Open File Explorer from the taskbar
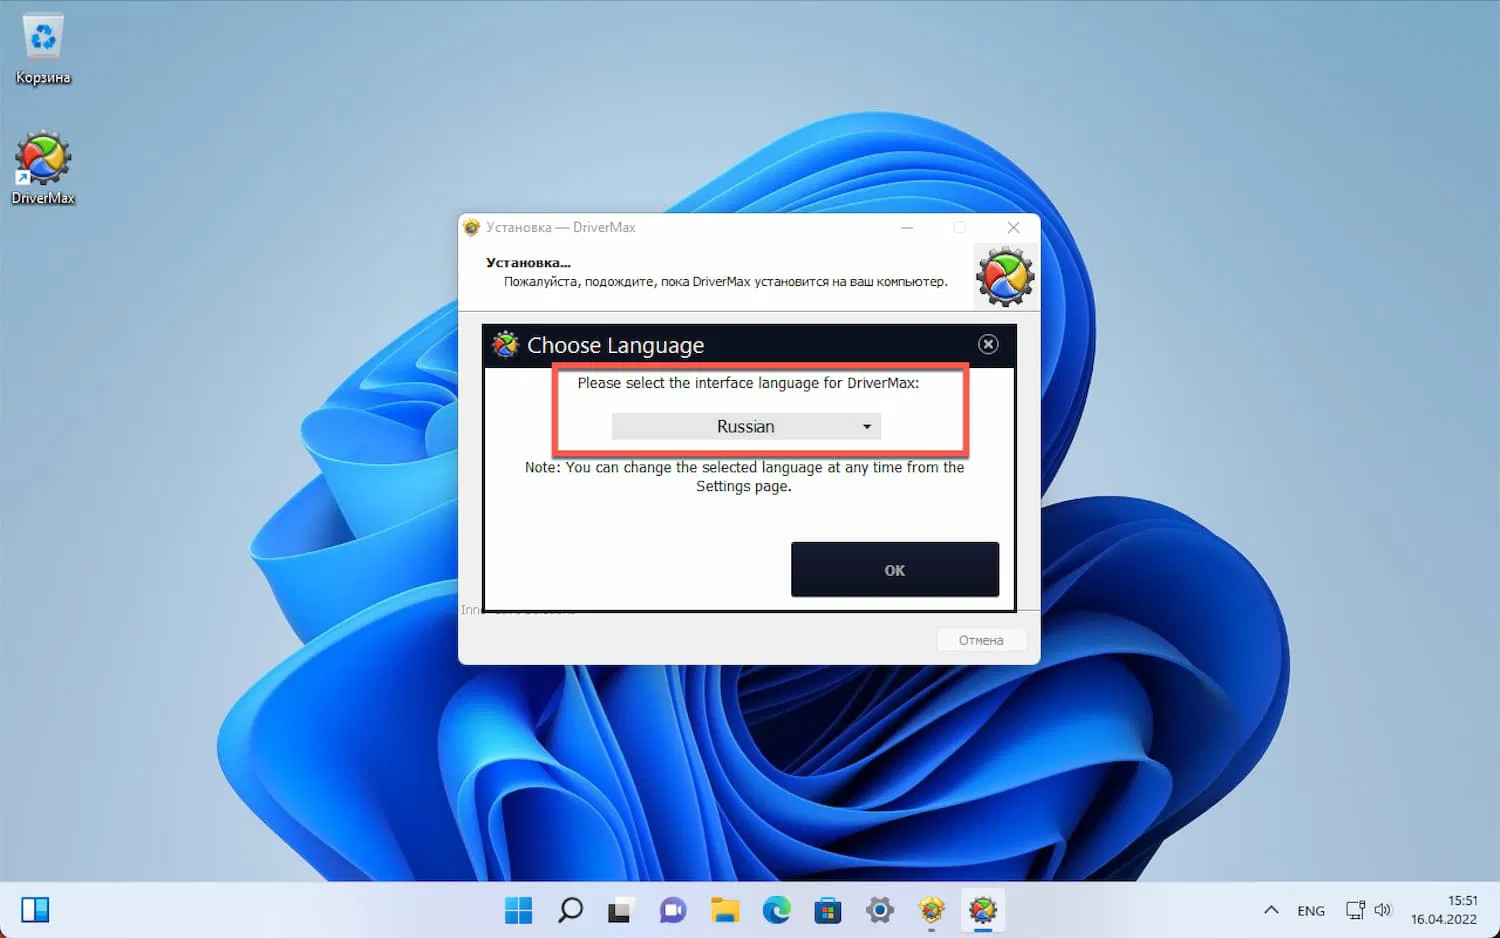 point(725,910)
